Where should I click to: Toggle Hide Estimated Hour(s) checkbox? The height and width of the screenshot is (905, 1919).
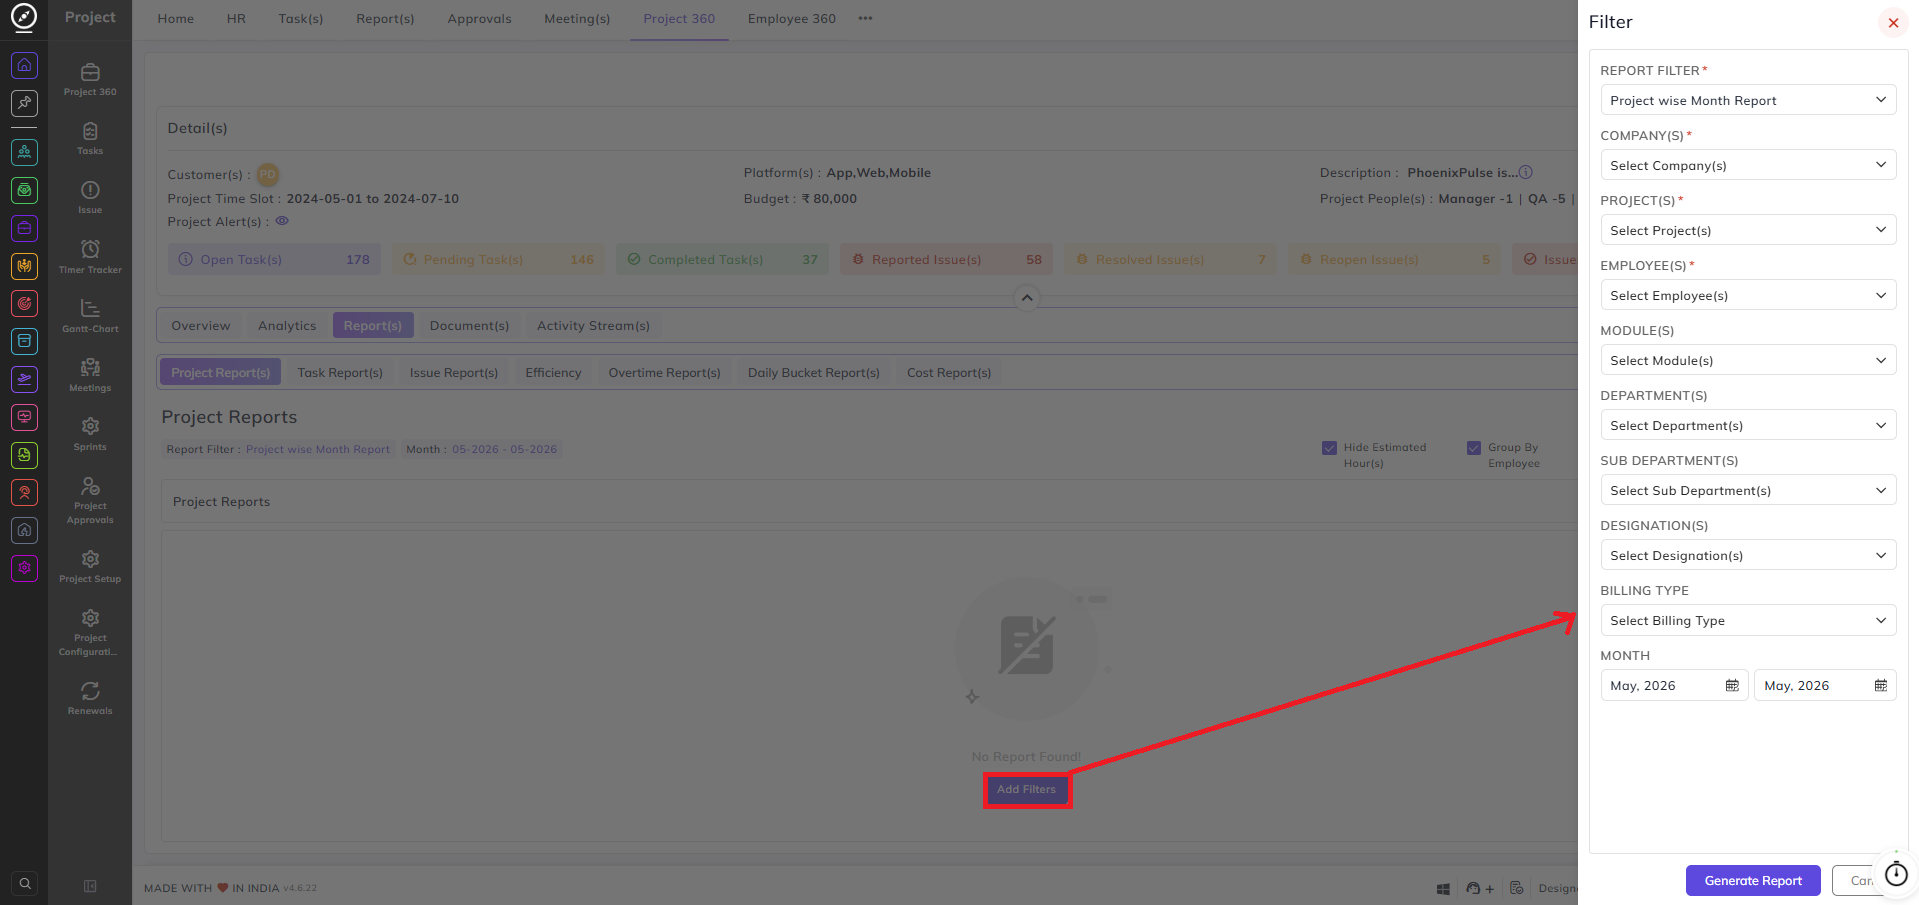click(1329, 448)
